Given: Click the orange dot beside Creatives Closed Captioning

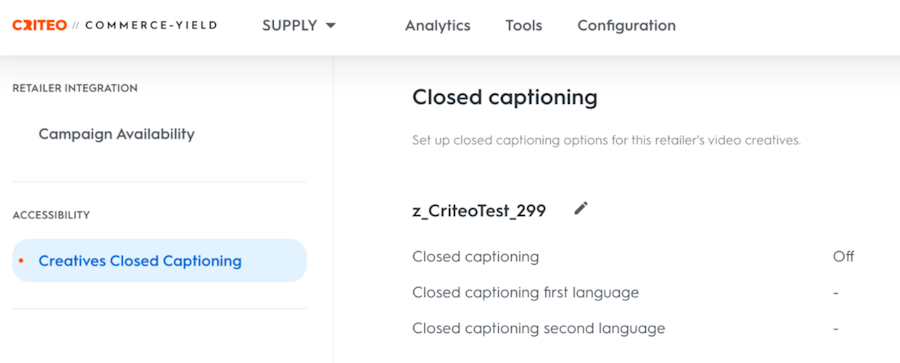Looking at the screenshot, I should pos(21,261).
